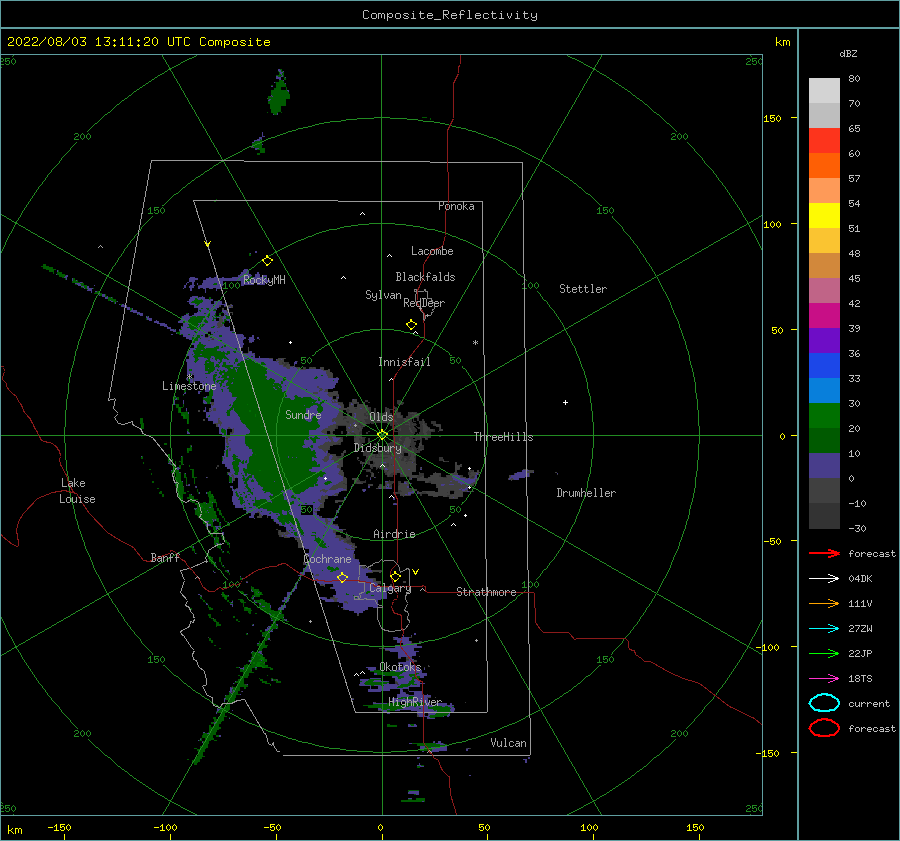900x841 pixels.
Task: Click the yellow 51-54 dBZ color swatch
Action: tap(824, 215)
